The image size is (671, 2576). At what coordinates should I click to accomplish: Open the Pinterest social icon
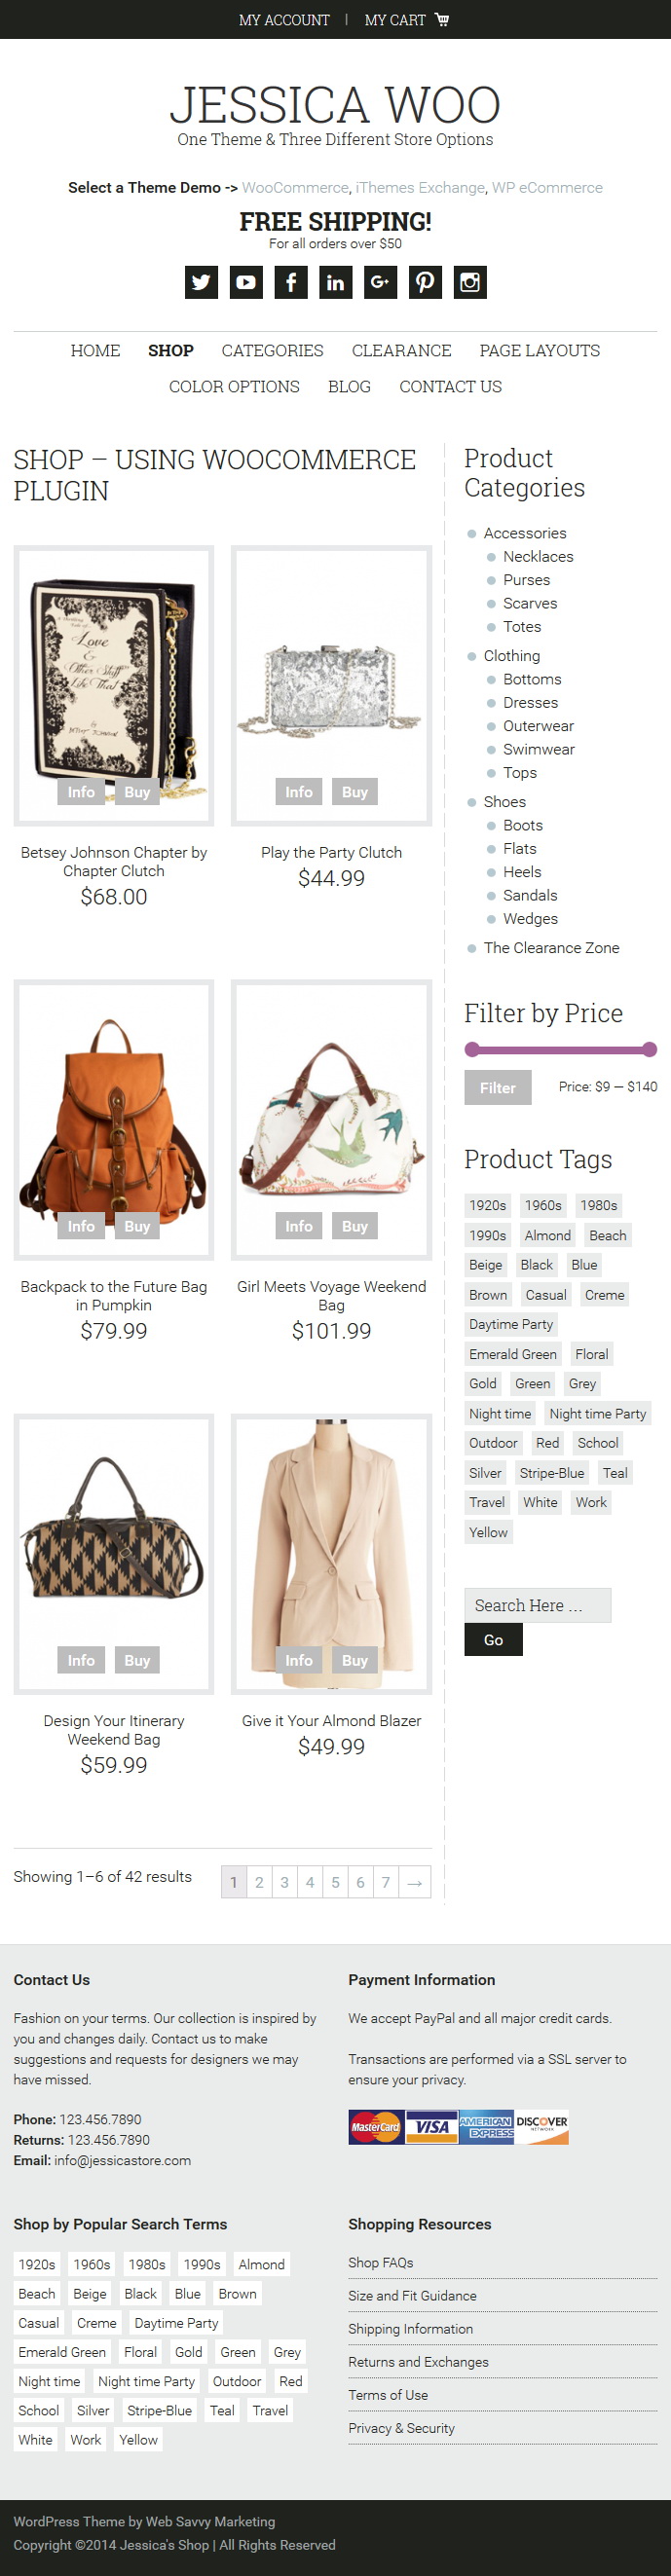point(425,282)
